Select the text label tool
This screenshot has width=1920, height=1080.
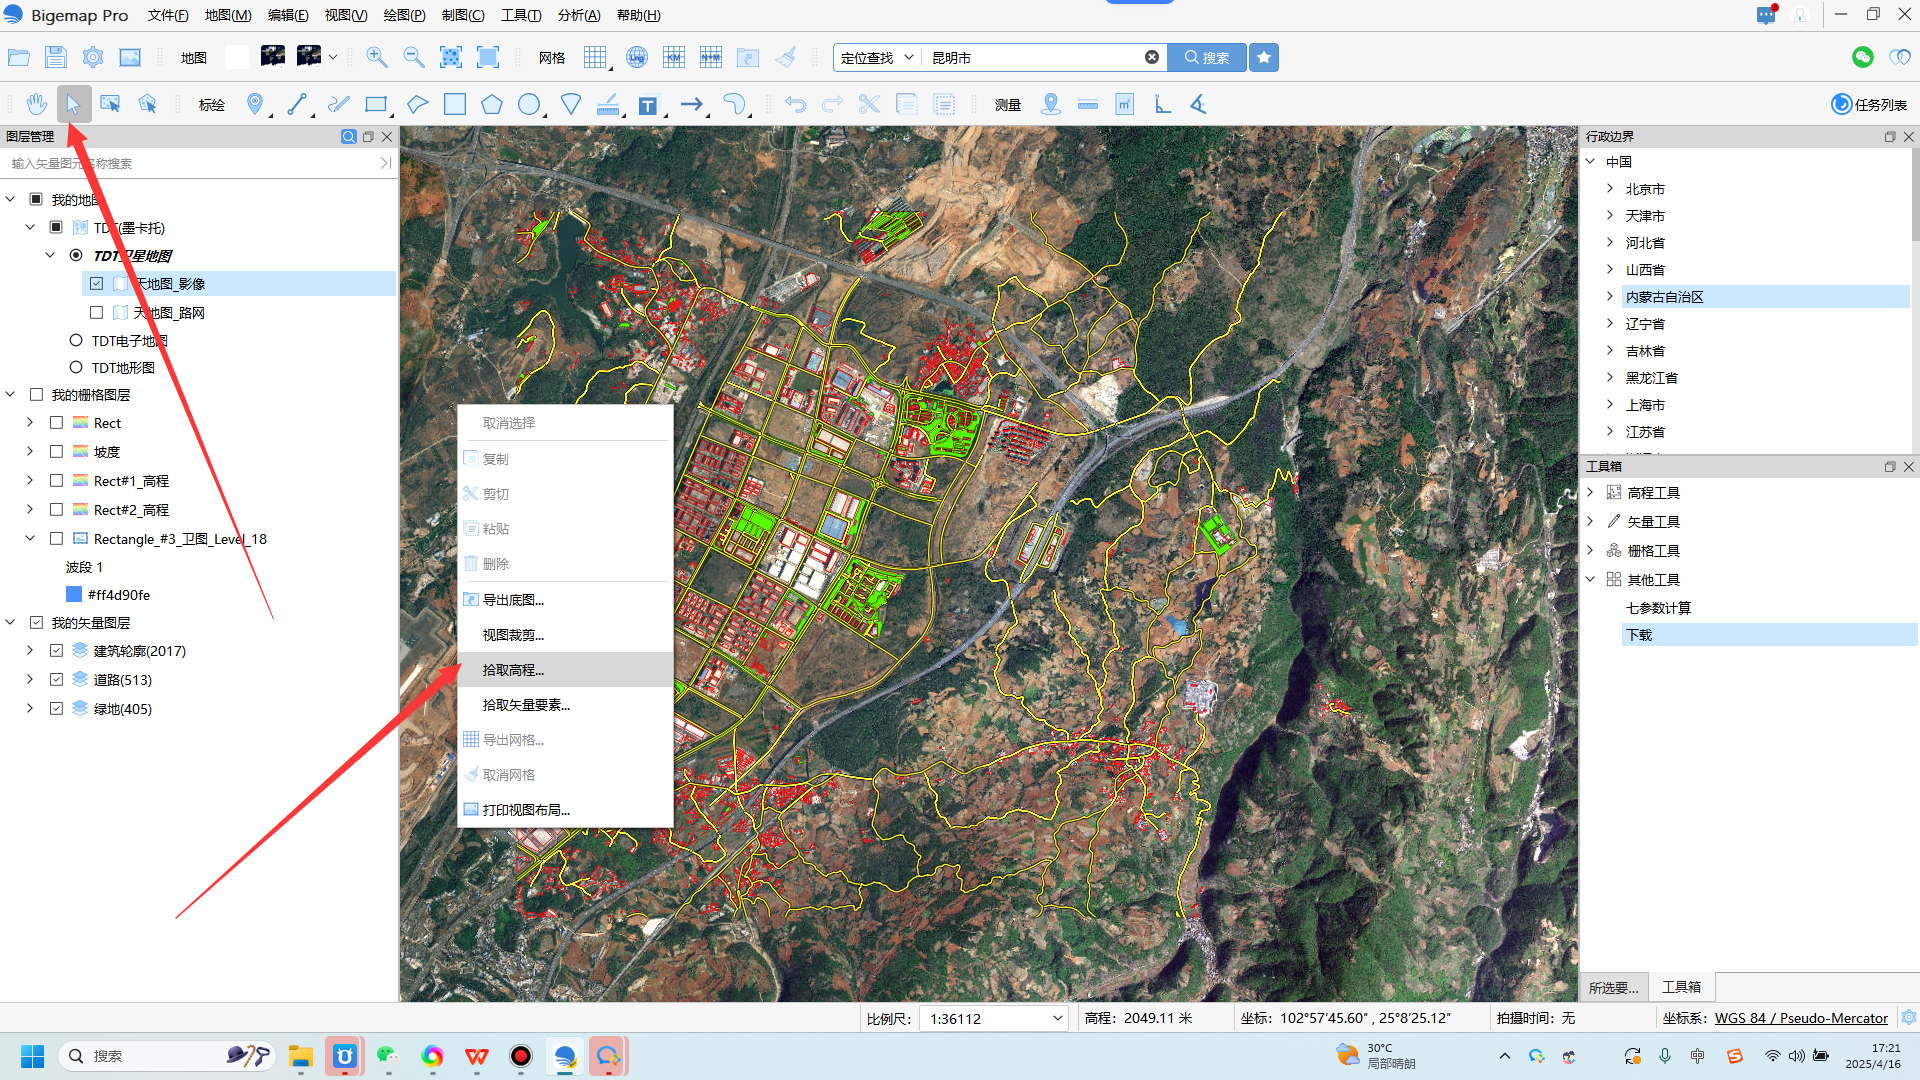pos(648,105)
